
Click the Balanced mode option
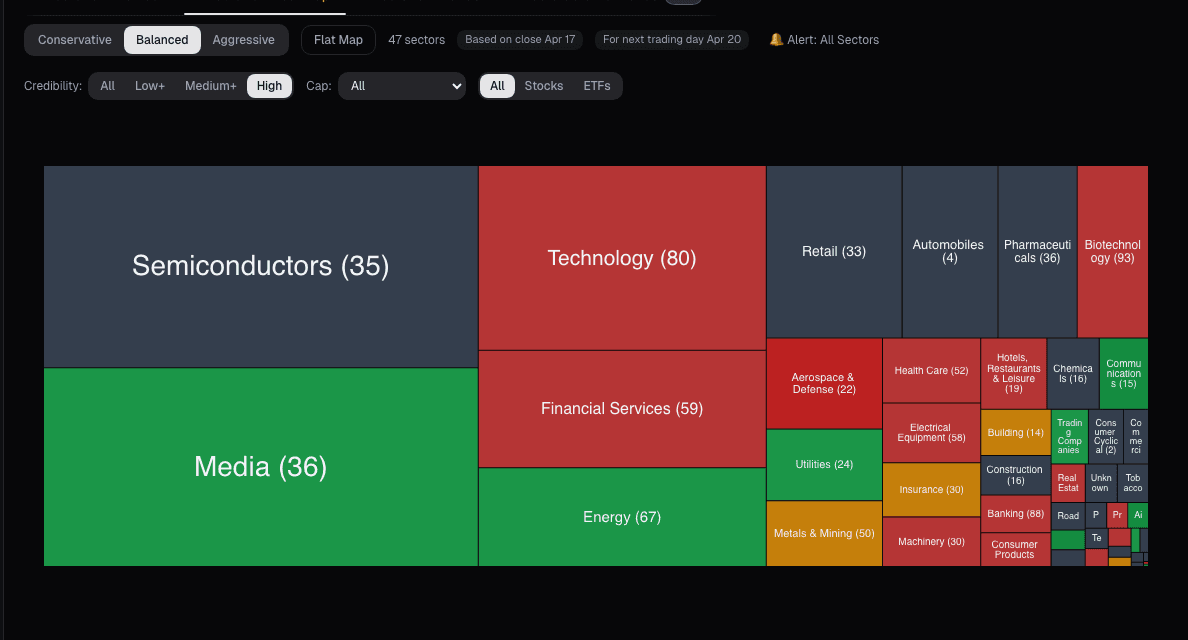(162, 40)
